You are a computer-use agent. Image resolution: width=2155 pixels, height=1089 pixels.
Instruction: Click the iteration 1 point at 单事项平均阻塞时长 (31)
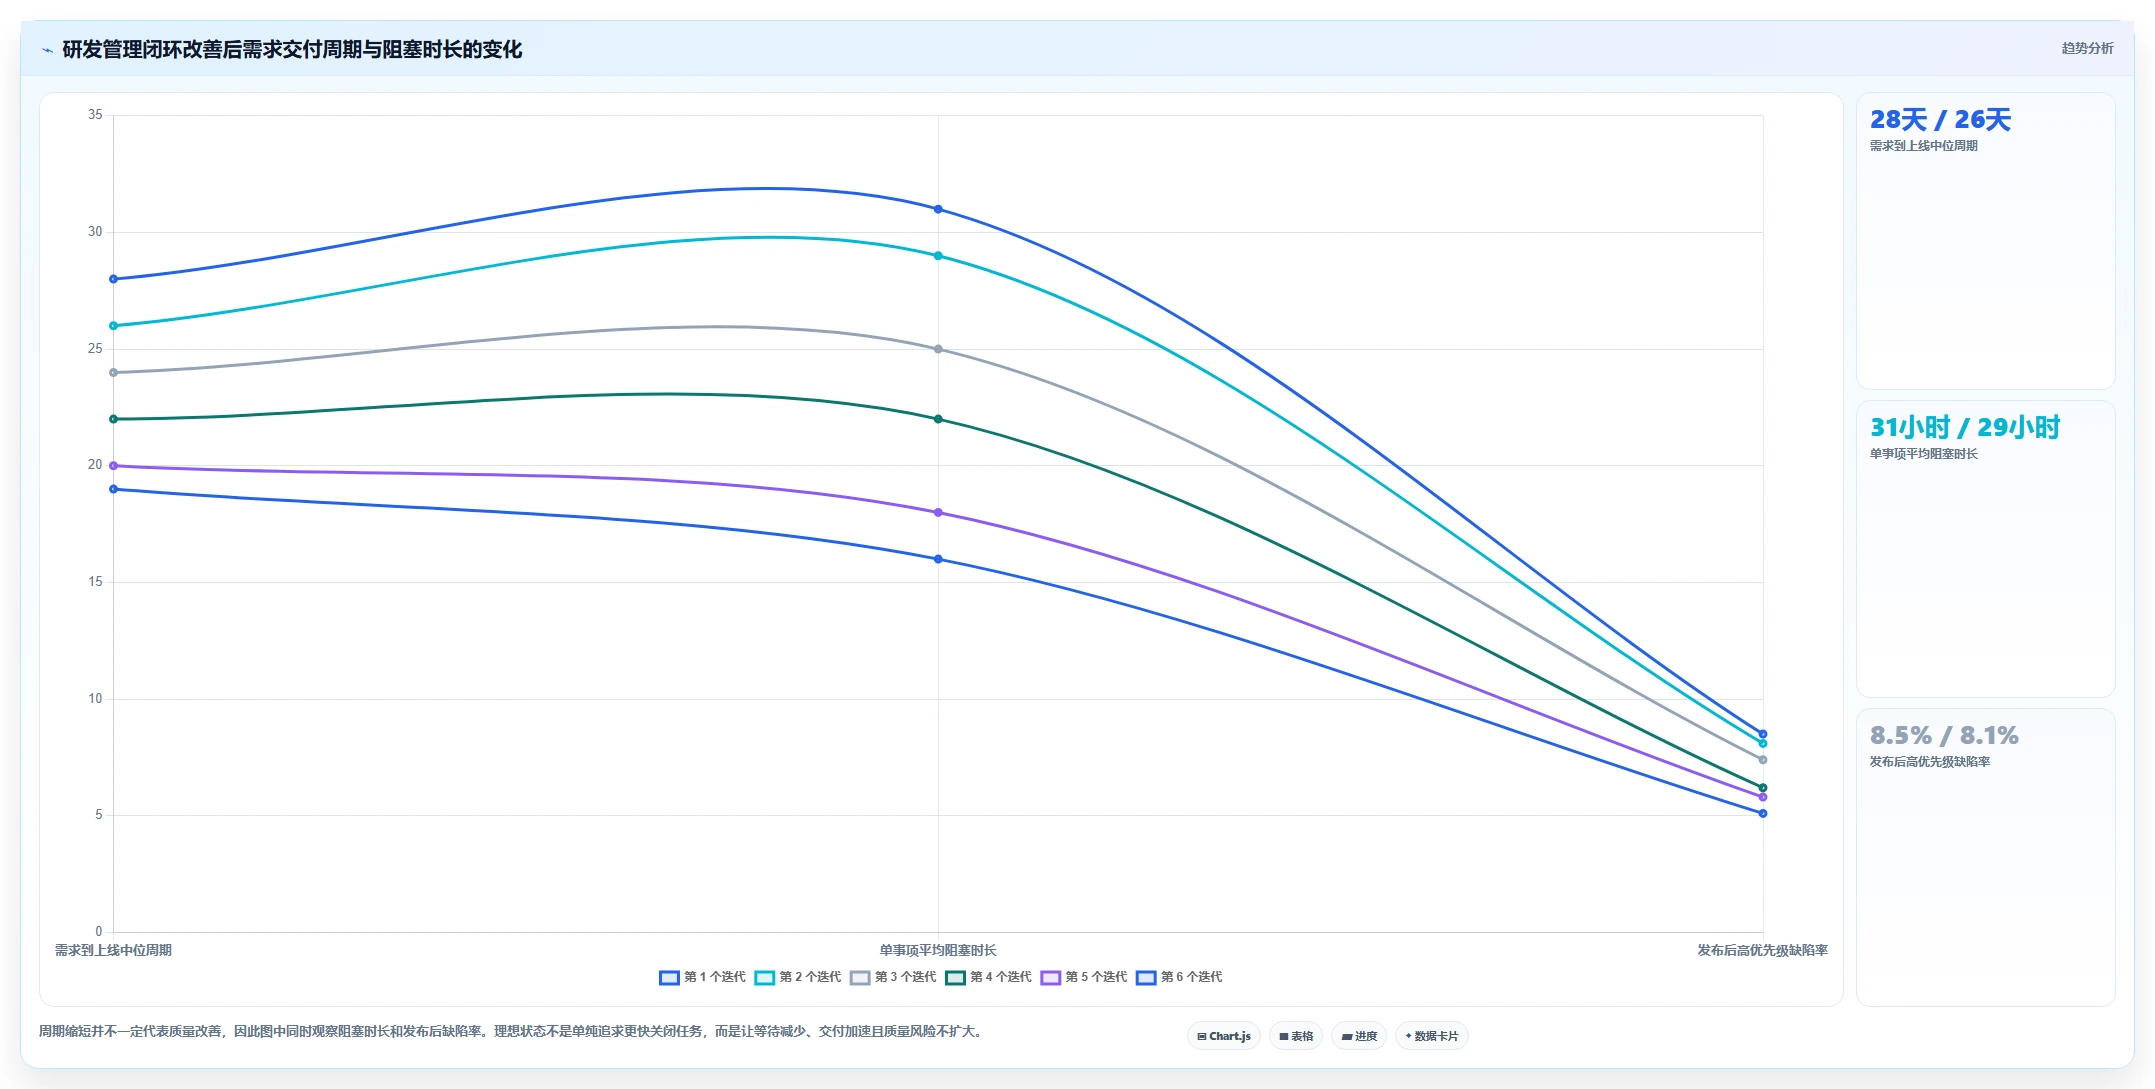point(938,209)
